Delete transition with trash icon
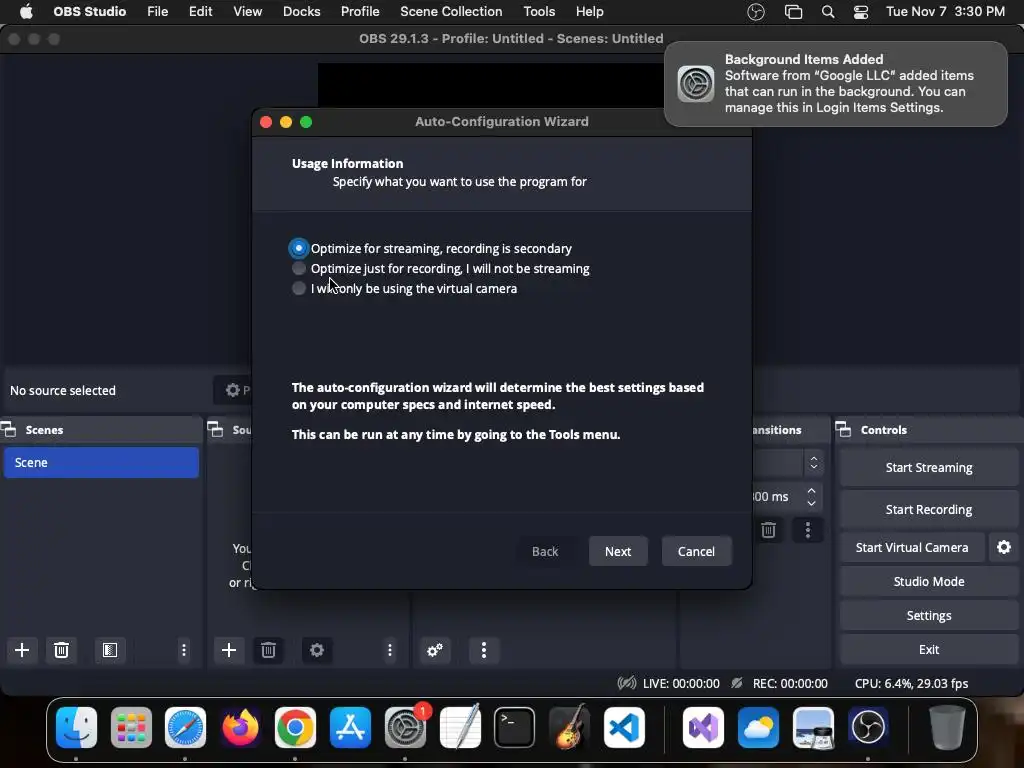The image size is (1024, 768). click(769, 530)
